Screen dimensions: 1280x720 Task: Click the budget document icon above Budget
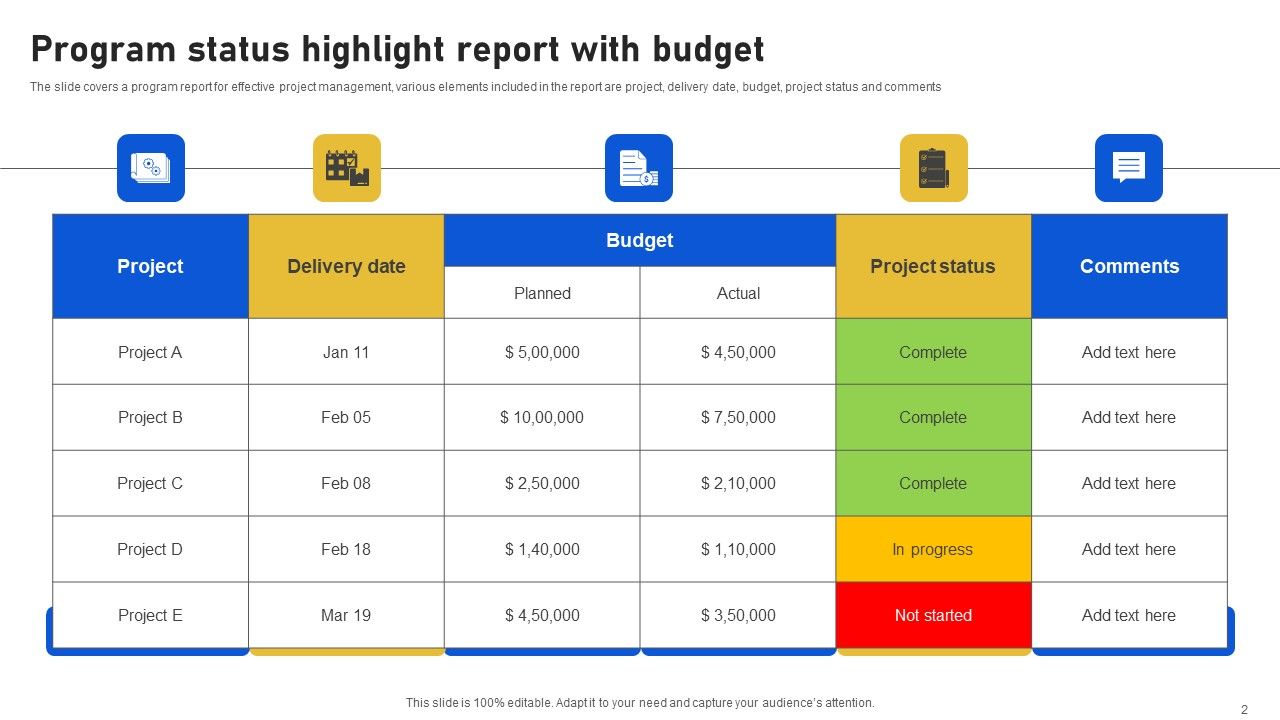point(639,168)
